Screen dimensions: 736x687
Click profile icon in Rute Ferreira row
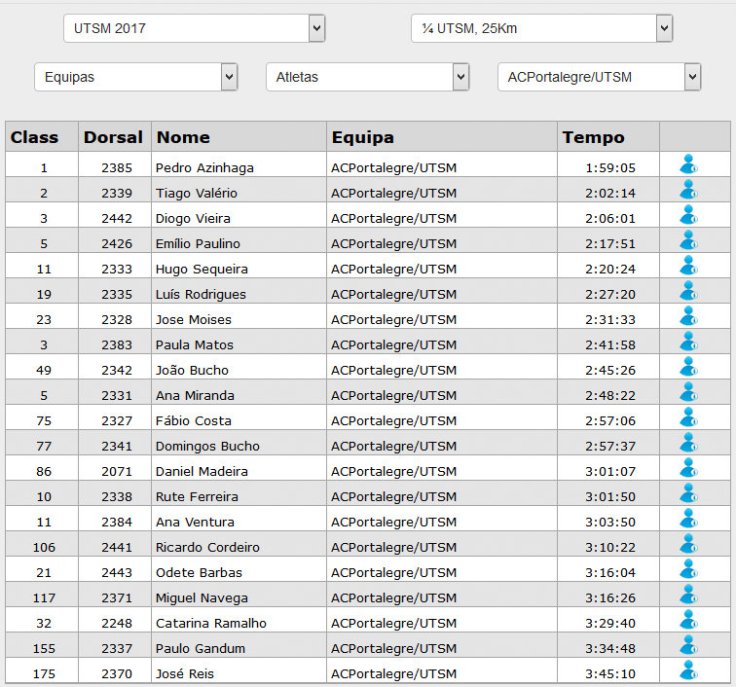[688, 495]
